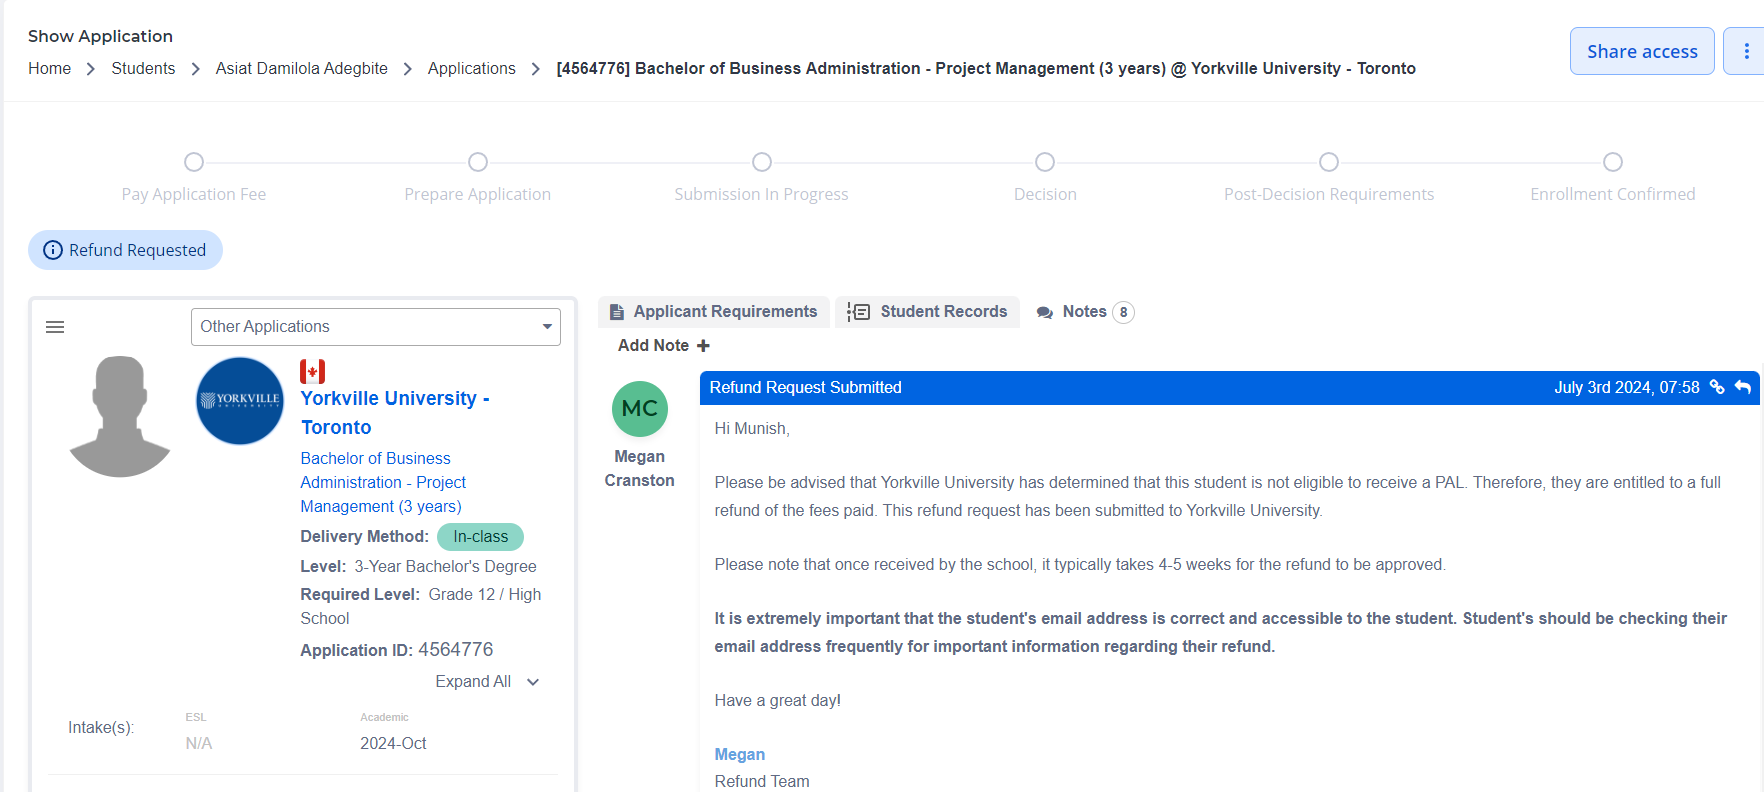Click the student profile placeholder photo
The image size is (1764, 792).
click(120, 416)
